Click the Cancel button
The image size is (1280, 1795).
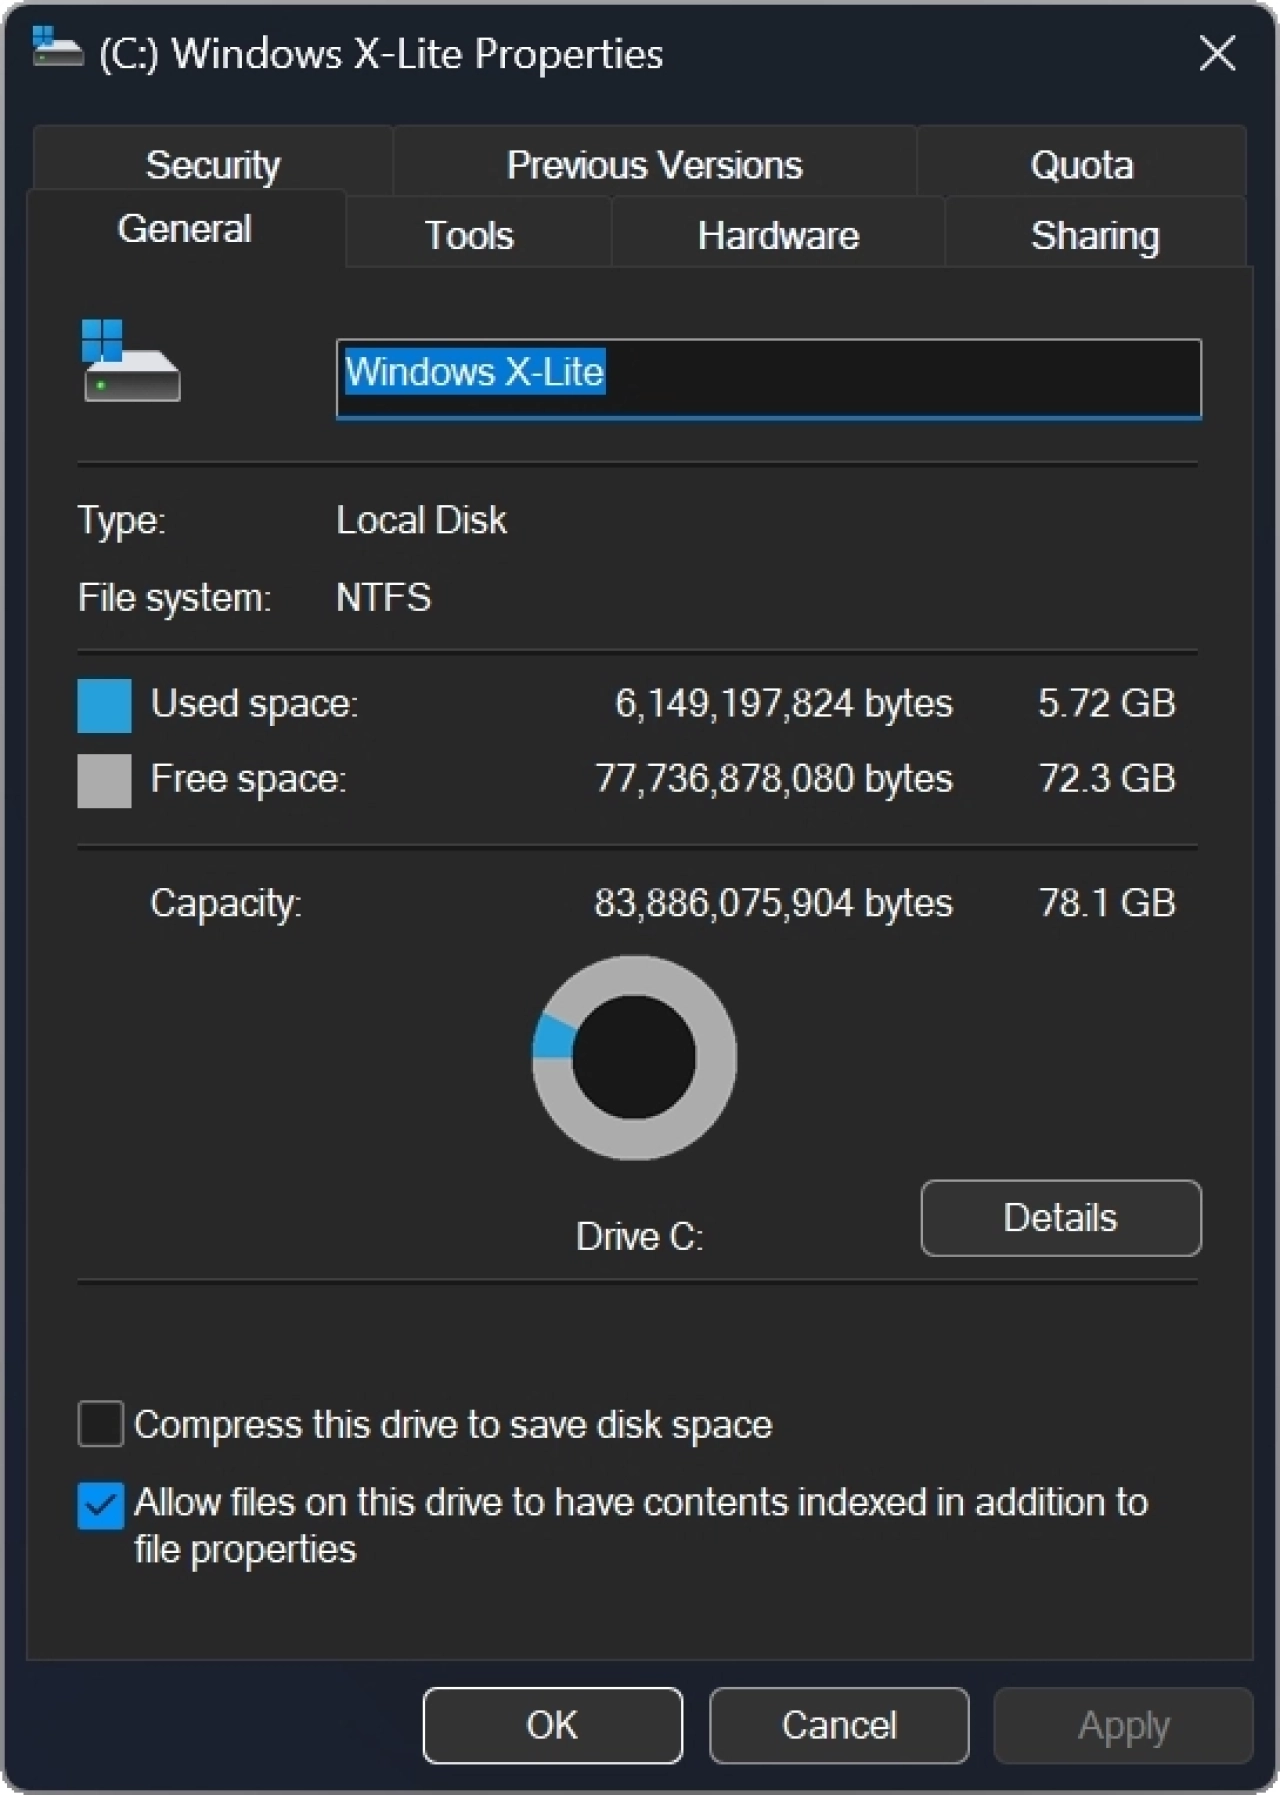[x=839, y=1724]
